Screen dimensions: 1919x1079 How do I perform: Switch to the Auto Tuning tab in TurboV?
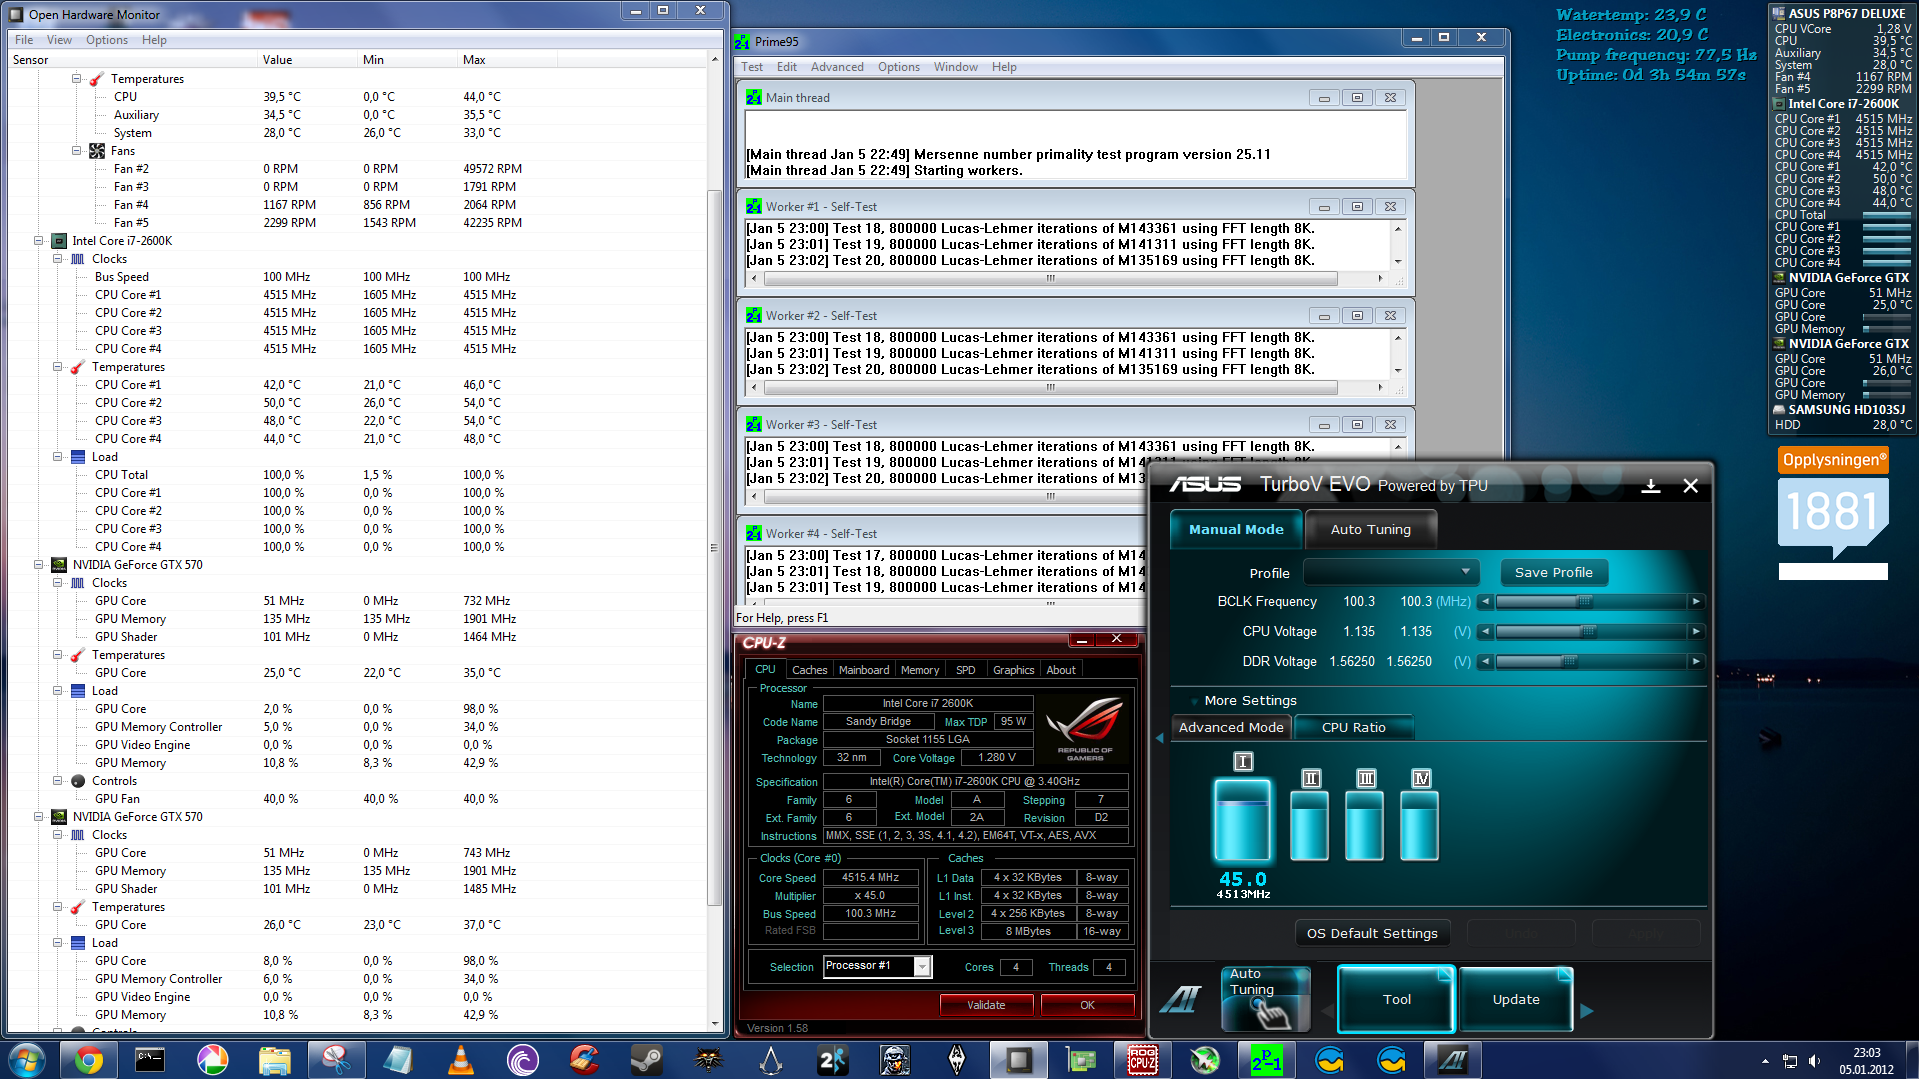(x=1371, y=529)
